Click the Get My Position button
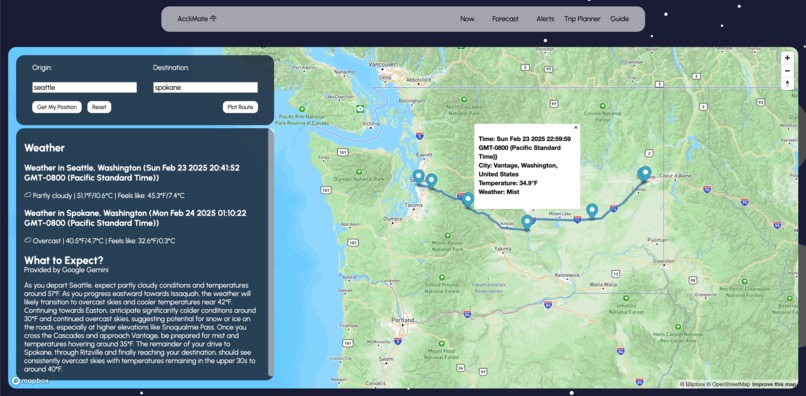The image size is (806, 396). (57, 107)
